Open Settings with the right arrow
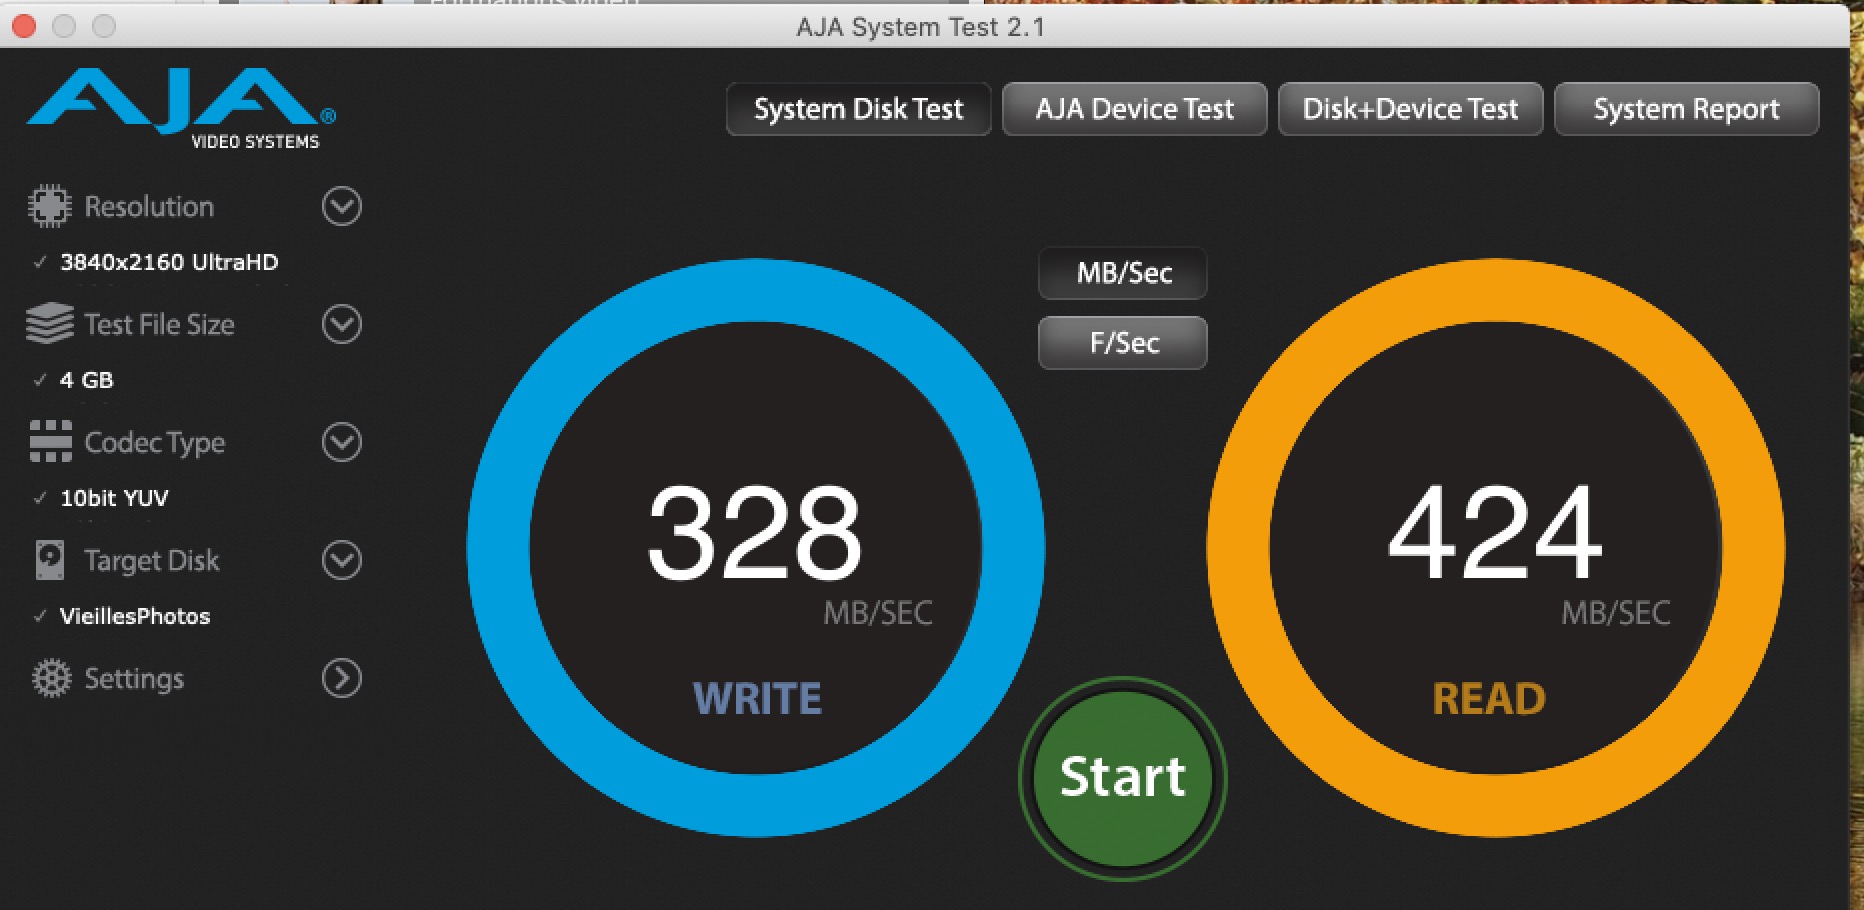Screen dimensions: 1864x910 point(342,678)
